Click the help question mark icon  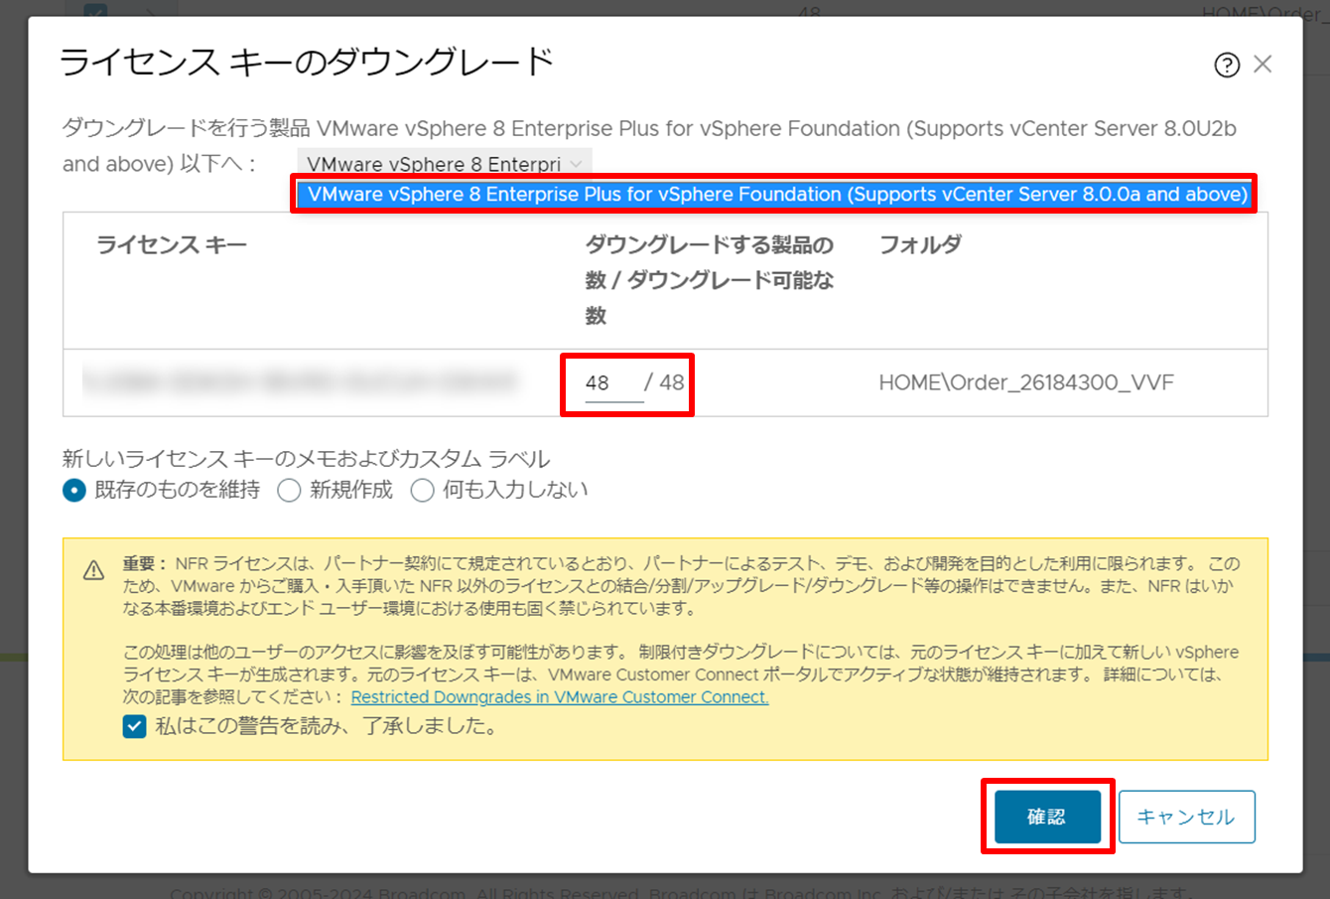(x=1227, y=65)
